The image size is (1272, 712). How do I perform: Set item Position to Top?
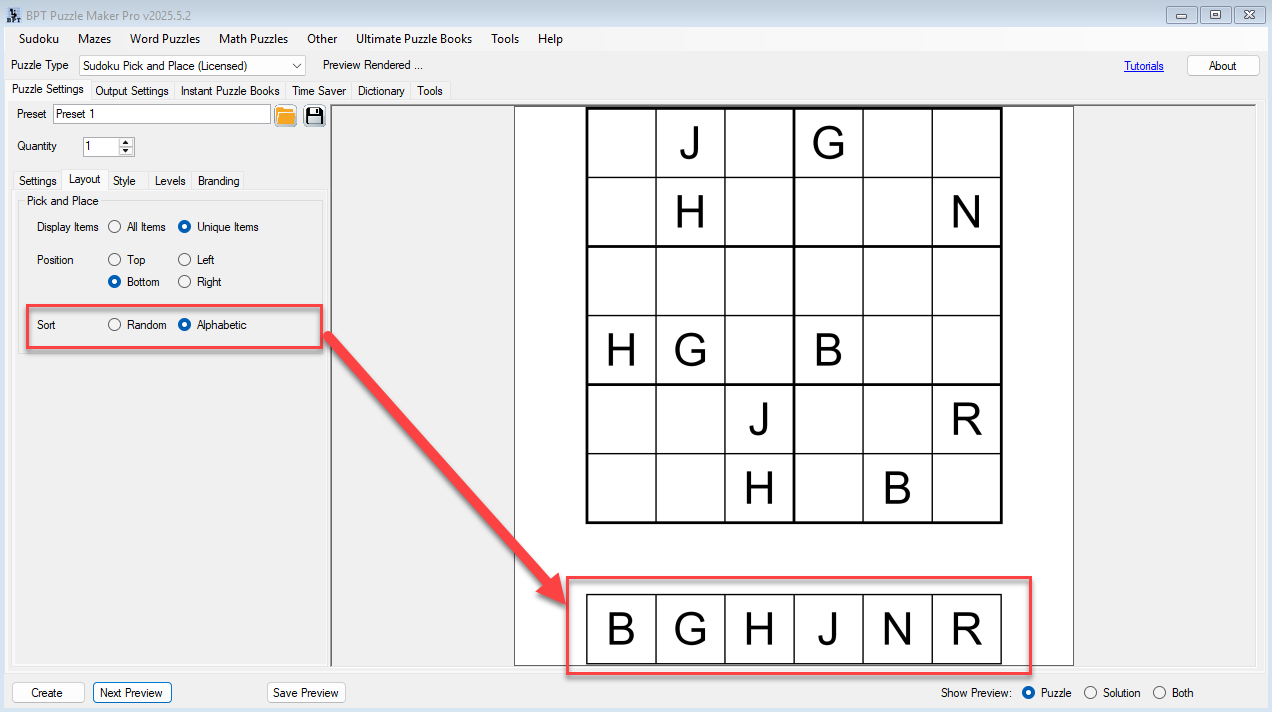coord(114,259)
